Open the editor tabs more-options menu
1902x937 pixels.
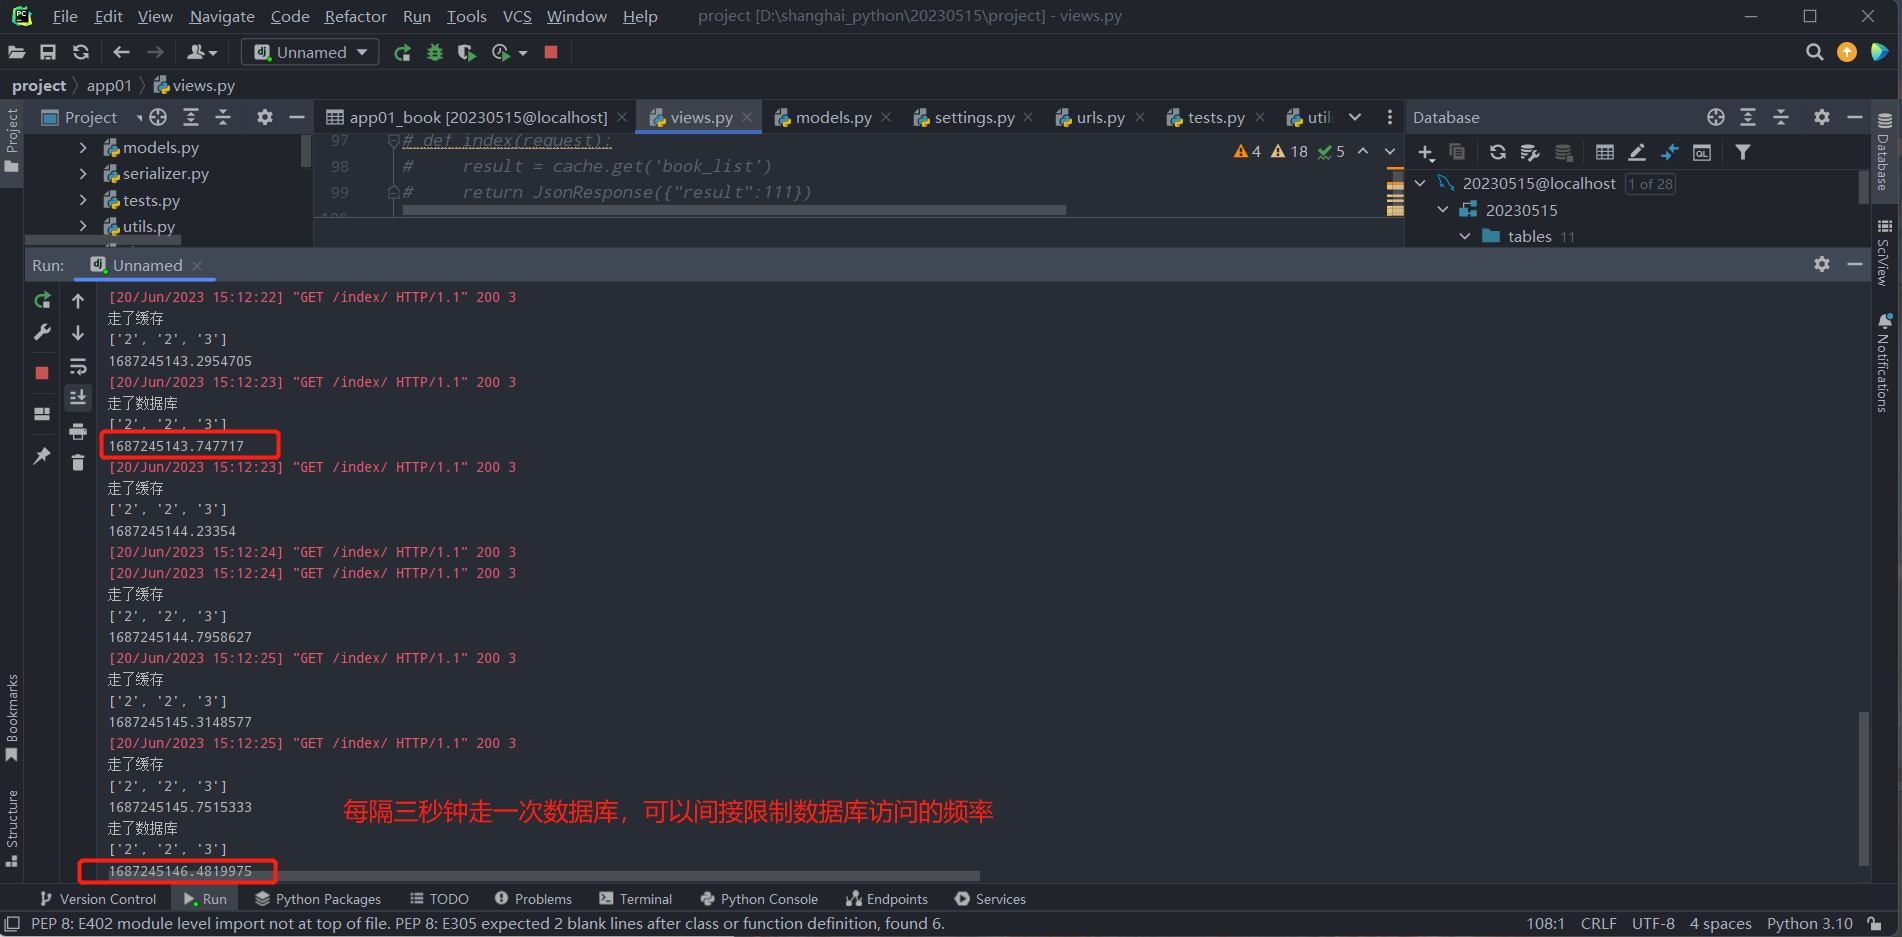tap(1389, 117)
